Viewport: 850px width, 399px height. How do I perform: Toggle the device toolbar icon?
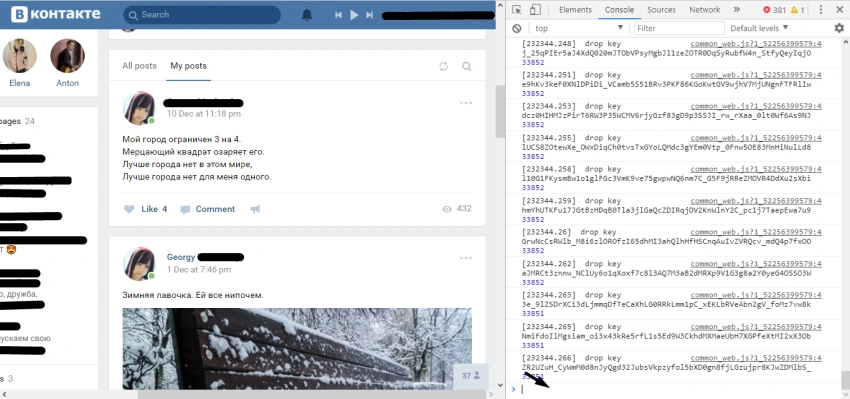click(535, 10)
